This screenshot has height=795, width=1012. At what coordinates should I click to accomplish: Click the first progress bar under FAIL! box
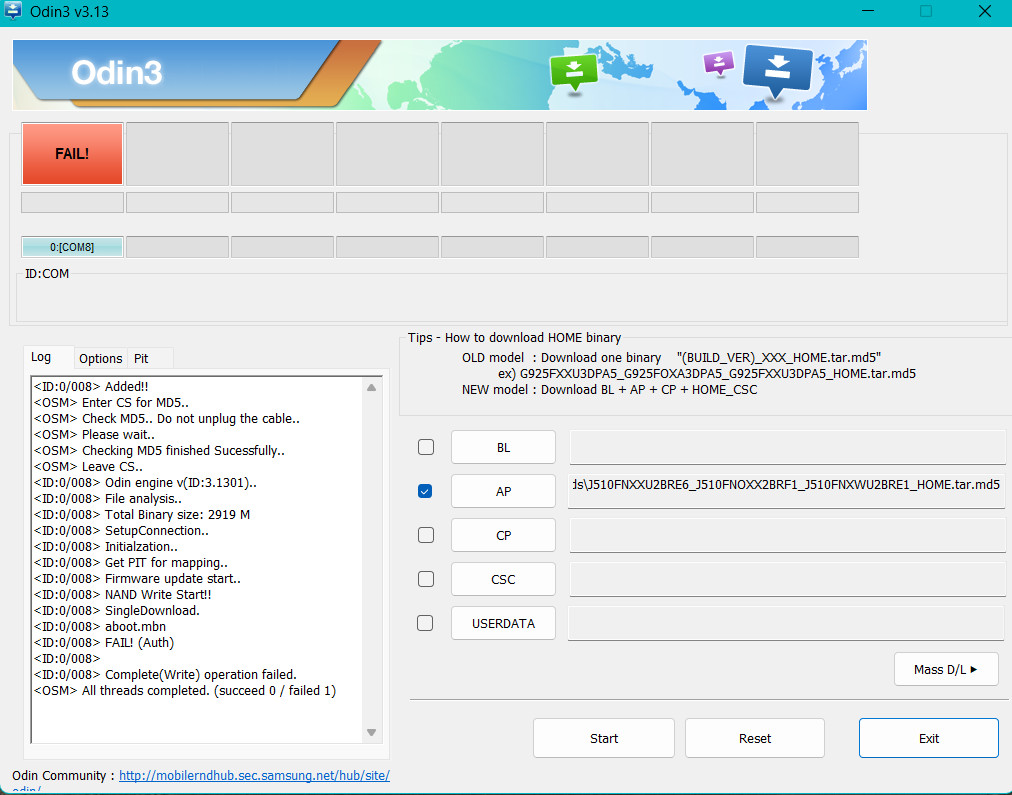[72, 203]
